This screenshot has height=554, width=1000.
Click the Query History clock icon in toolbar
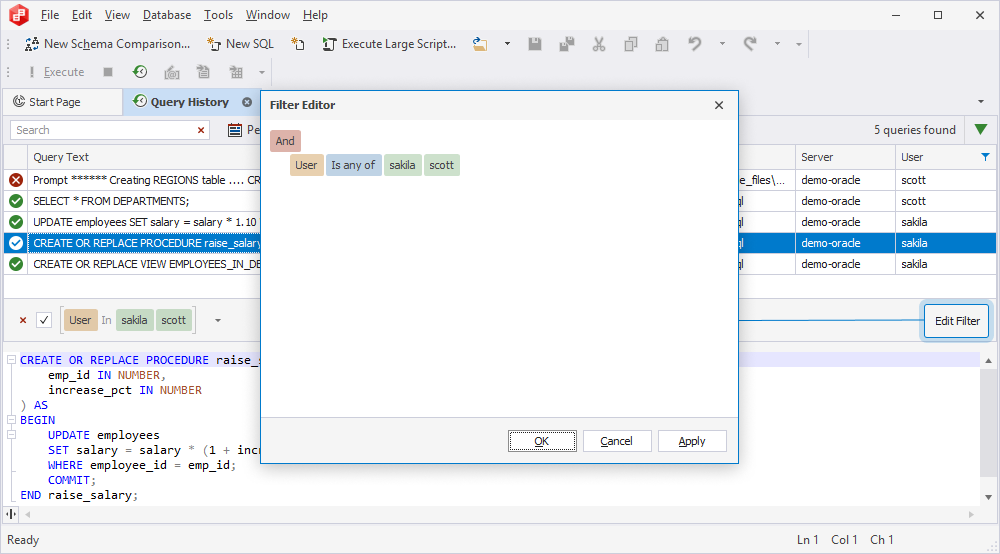[x=140, y=72]
